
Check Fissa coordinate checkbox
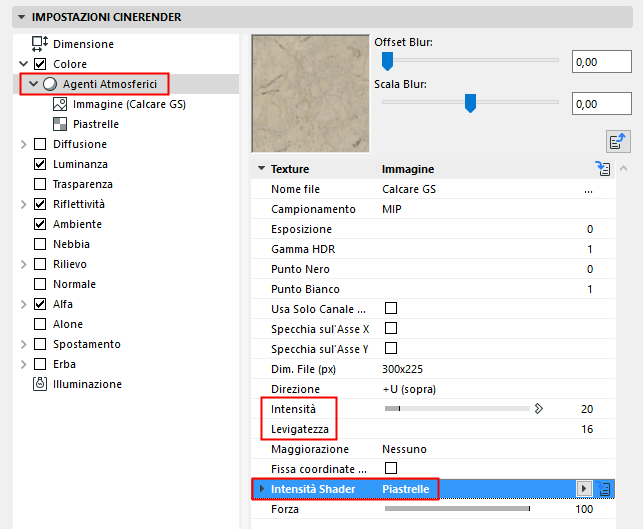391,468
